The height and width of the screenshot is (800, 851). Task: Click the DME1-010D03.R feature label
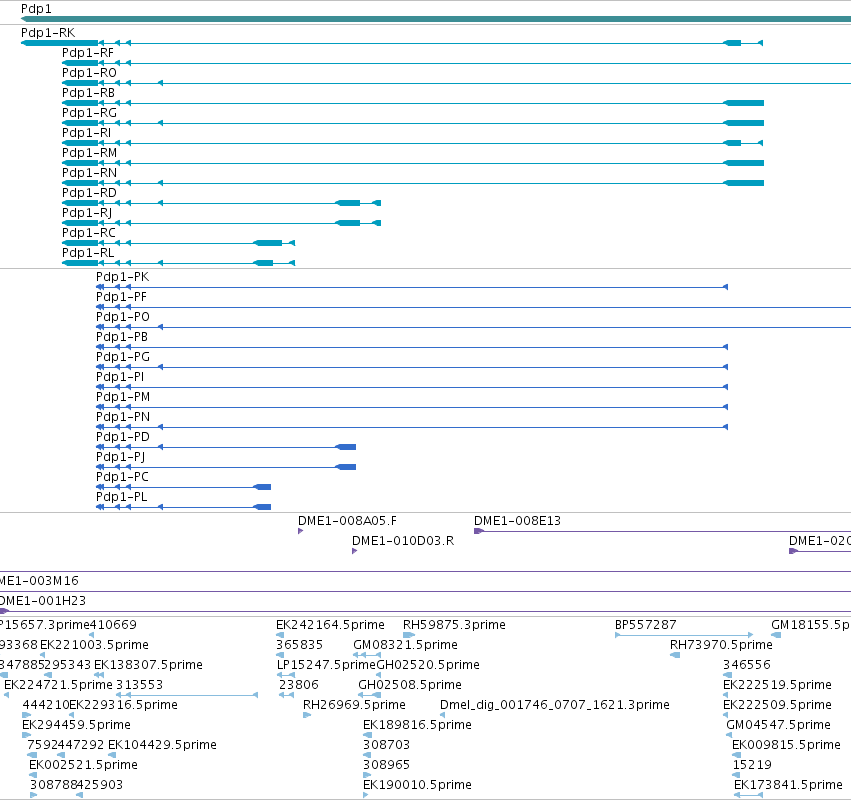[x=403, y=541]
